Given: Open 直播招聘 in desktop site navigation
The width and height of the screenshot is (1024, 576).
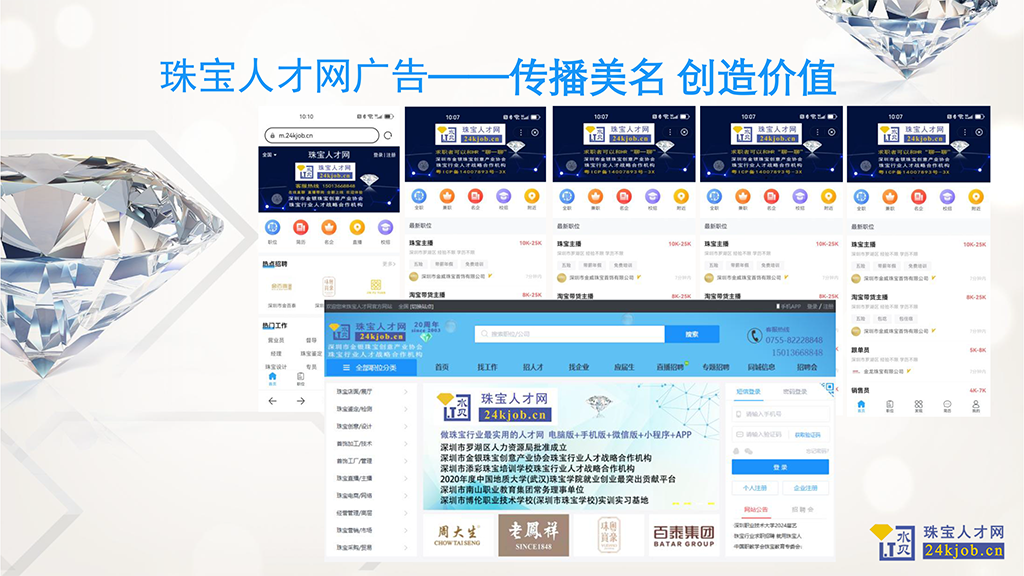Looking at the screenshot, I should (x=670, y=367).
